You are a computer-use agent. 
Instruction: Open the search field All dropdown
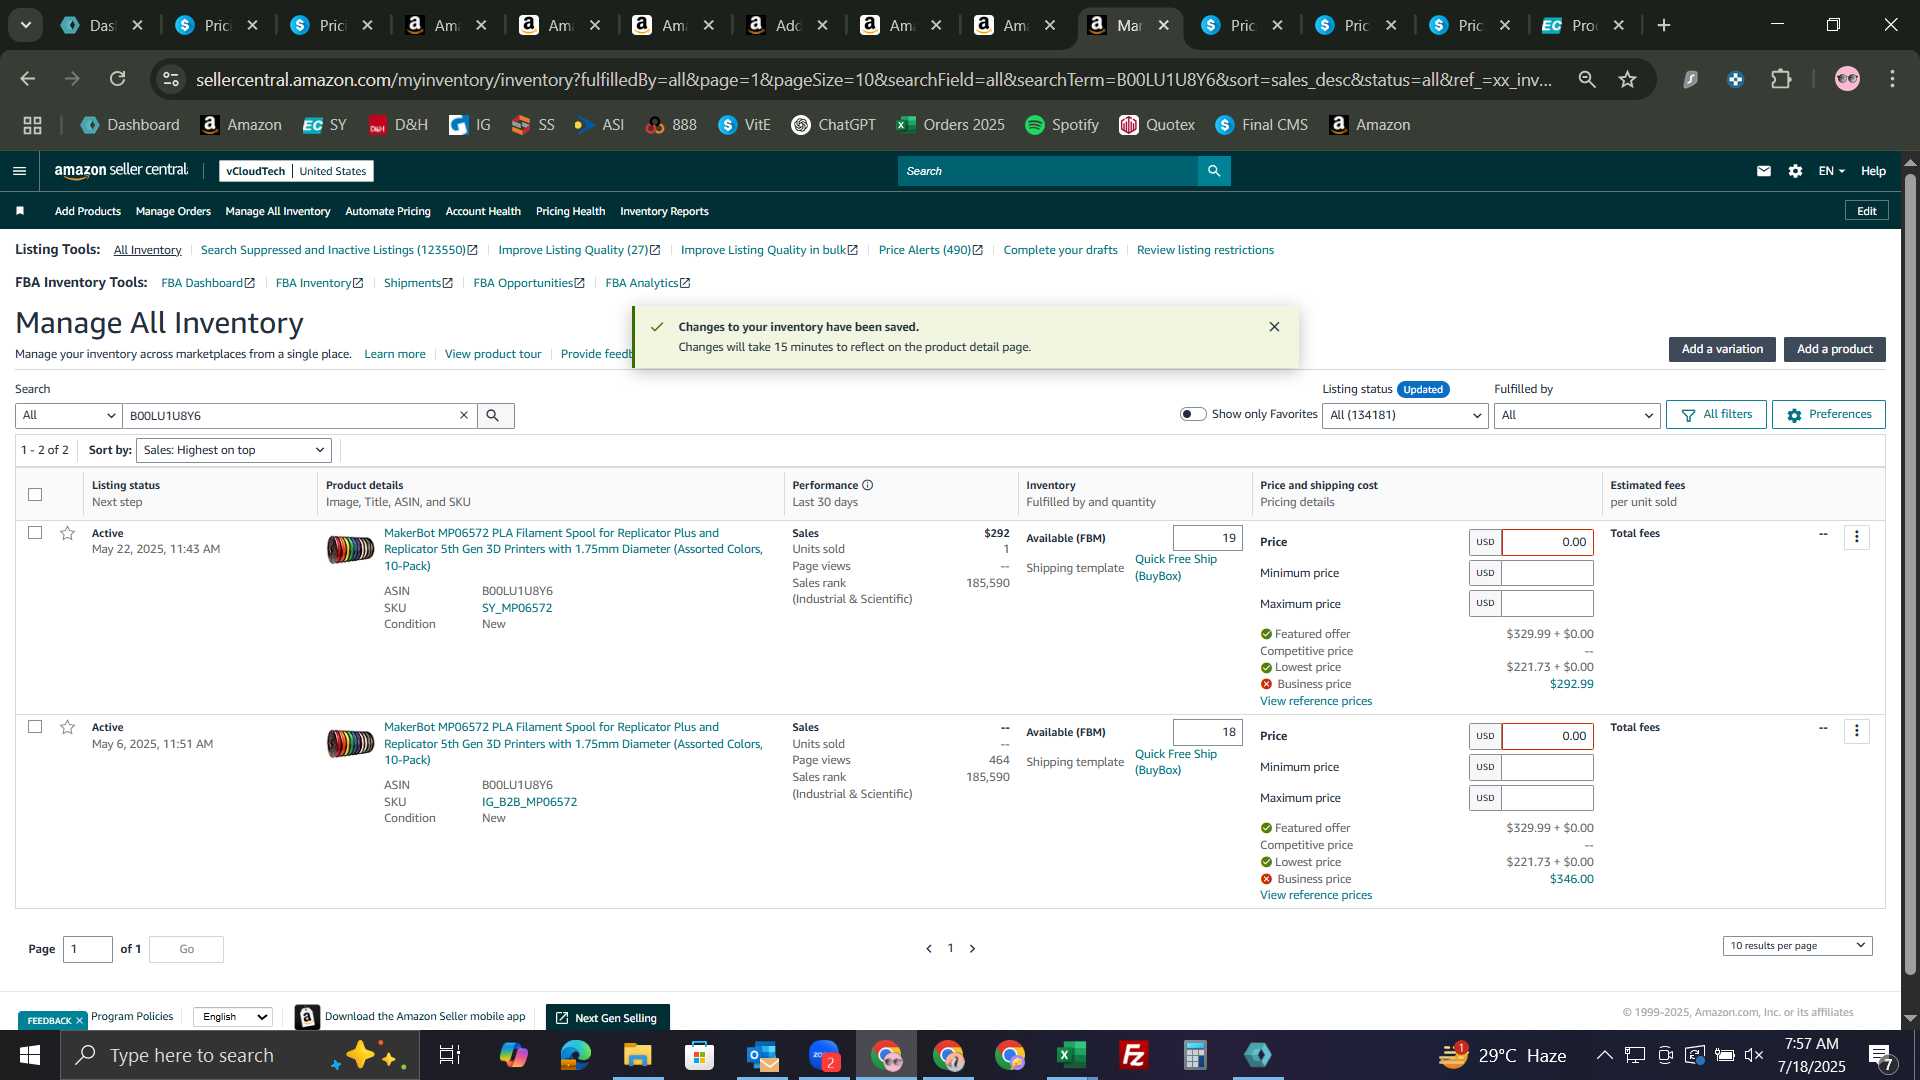(68, 415)
